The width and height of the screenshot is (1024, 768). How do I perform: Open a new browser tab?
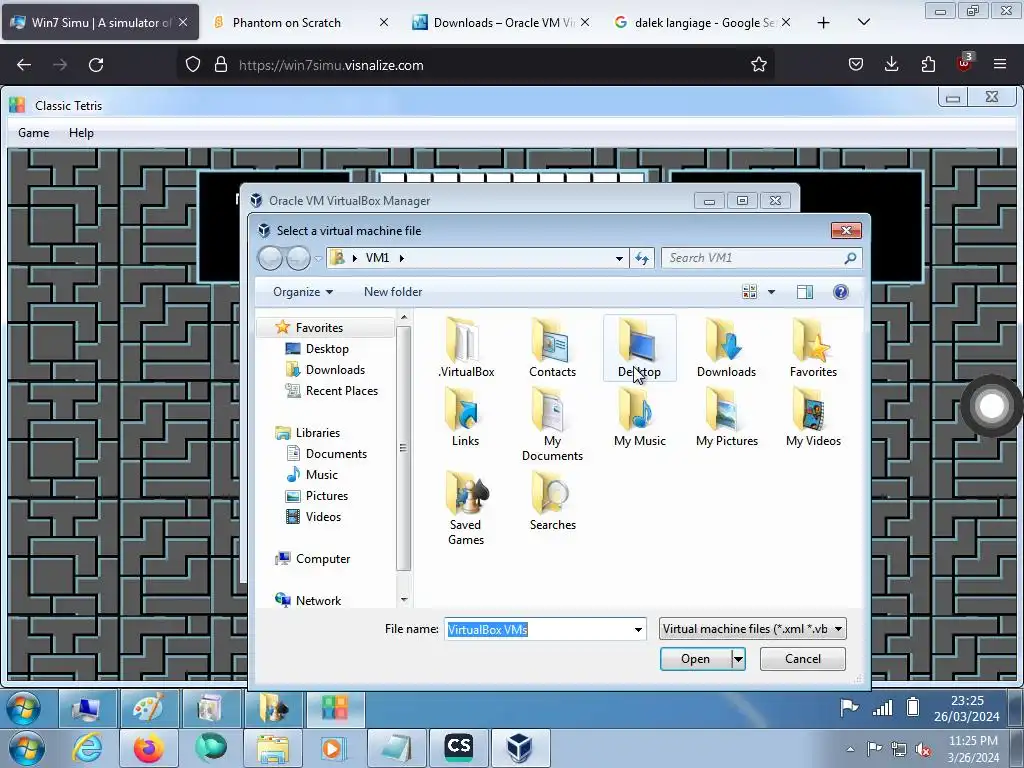(824, 23)
